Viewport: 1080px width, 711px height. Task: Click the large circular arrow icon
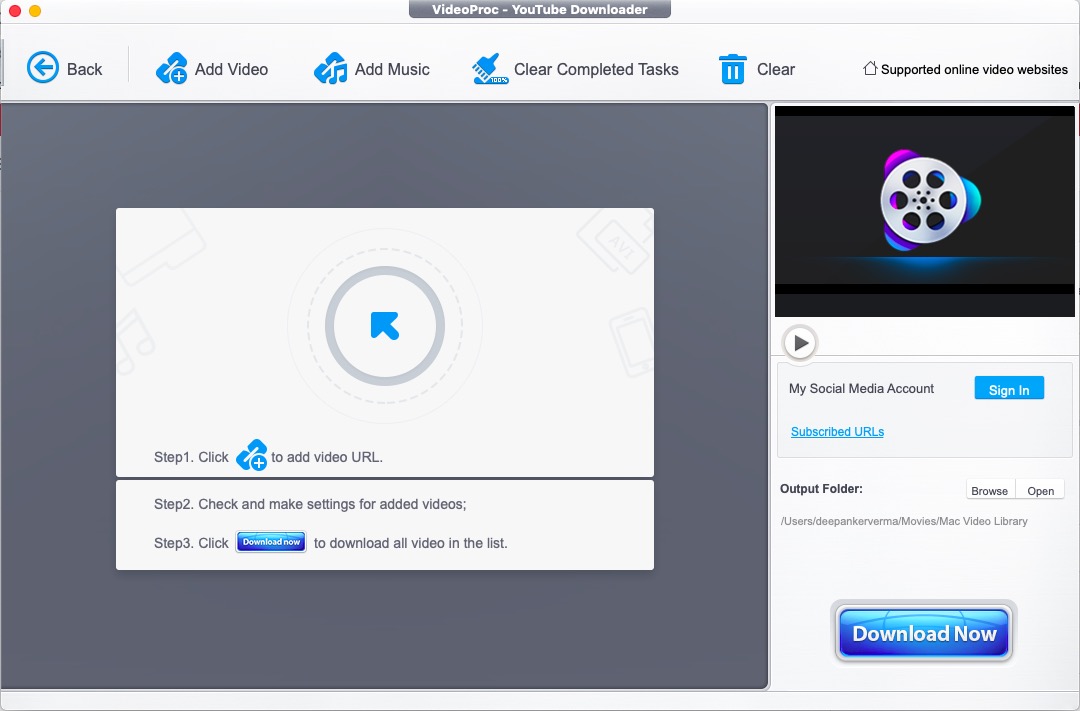click(x=385, y=325)
